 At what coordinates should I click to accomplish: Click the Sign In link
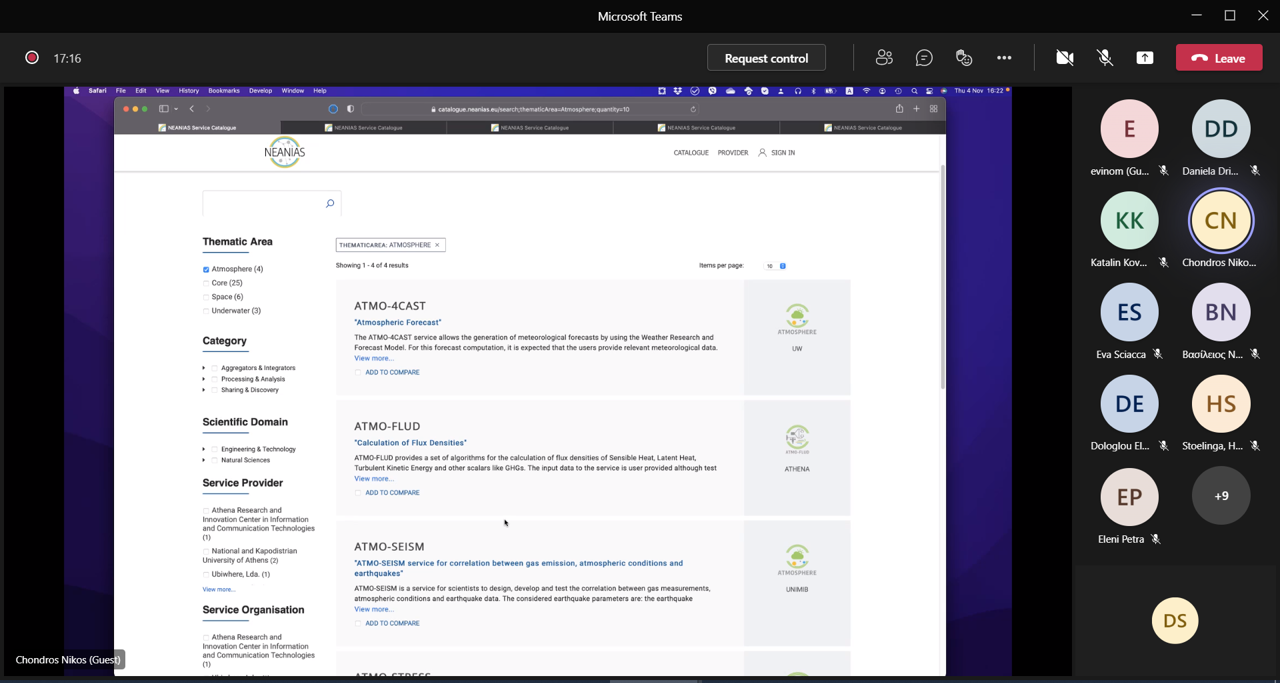tap(783, 153)
